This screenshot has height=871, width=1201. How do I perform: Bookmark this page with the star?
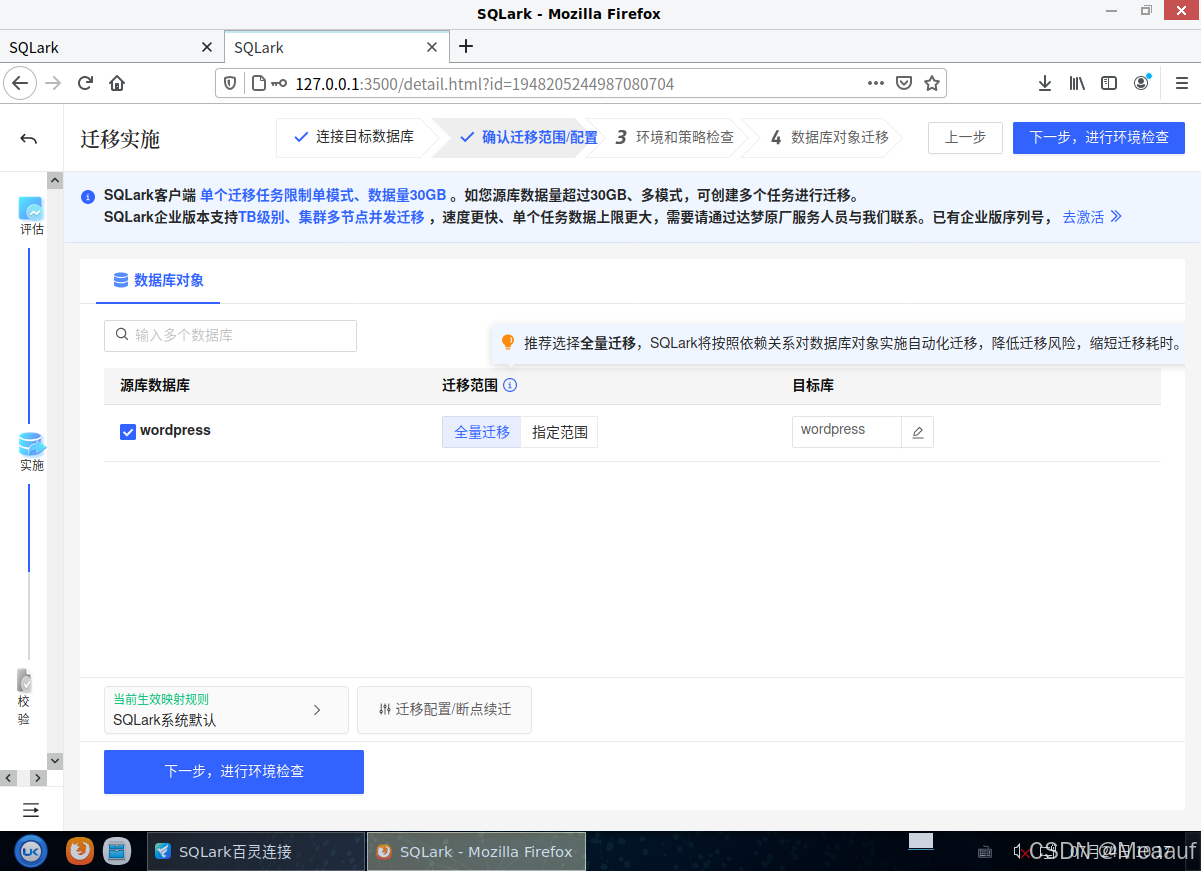[931, 83]
